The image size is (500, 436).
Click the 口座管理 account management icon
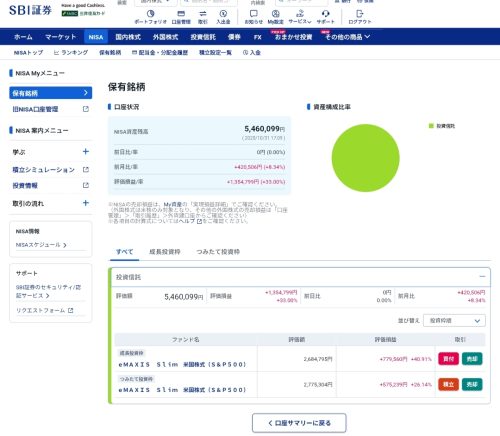(181, 14)
